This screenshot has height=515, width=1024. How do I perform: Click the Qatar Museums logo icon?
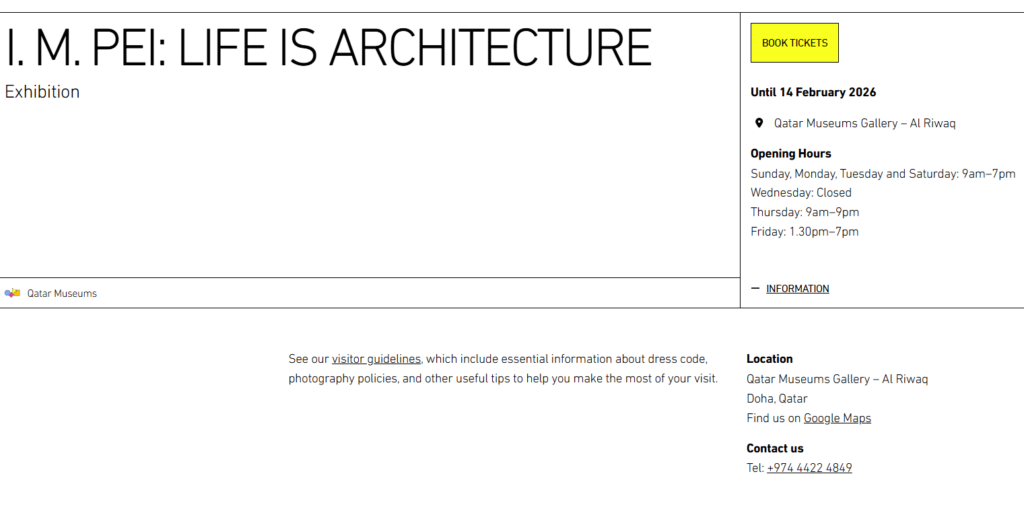click(12, 293)
